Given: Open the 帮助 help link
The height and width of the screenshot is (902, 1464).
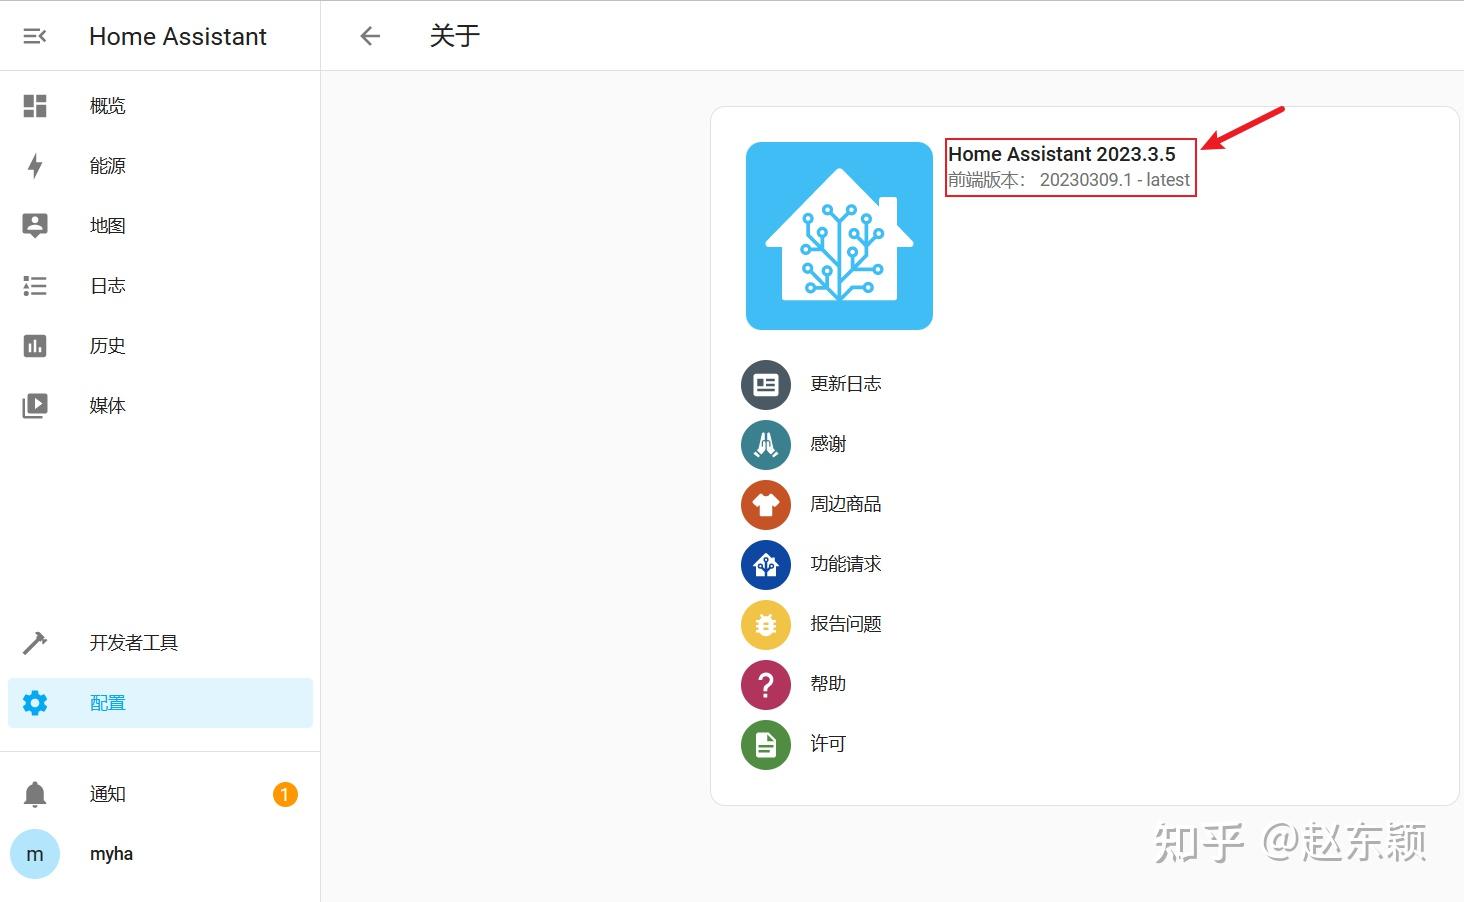Looking at the screenshot, I should click(x=828, y=684).
